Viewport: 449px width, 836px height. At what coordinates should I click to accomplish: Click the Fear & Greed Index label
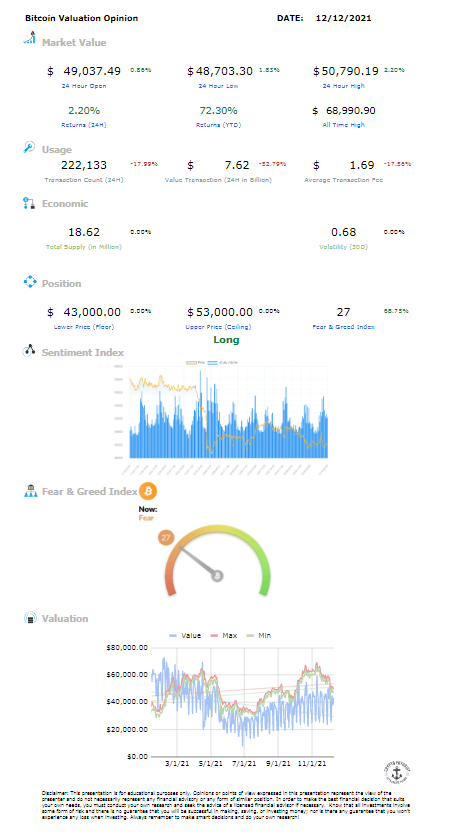point(343,327)
